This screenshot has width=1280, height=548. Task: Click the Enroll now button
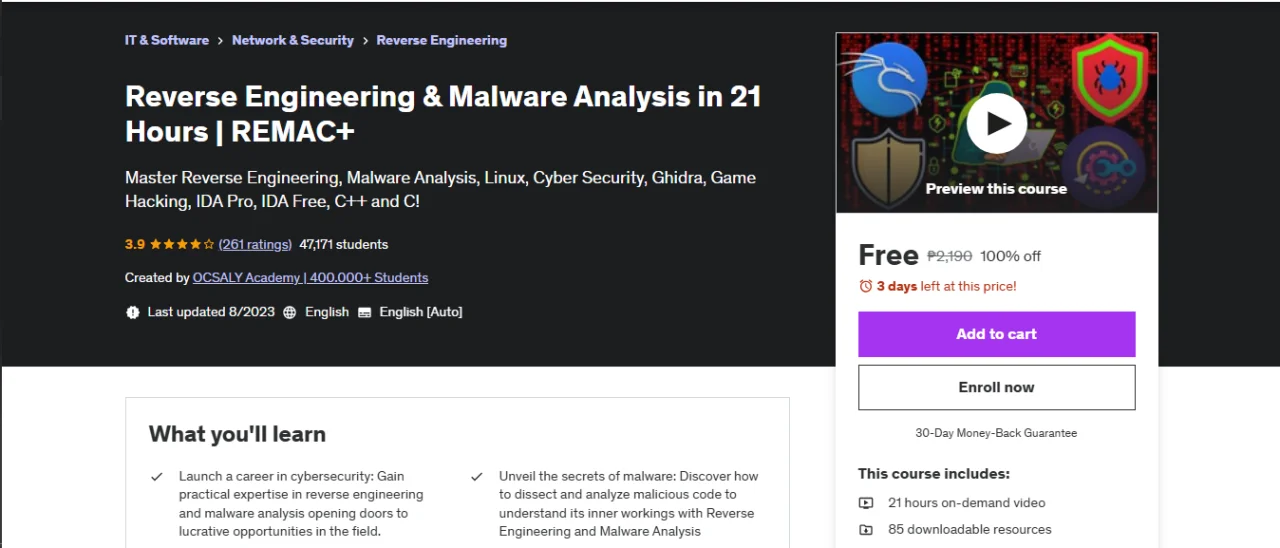coord(997,387)
